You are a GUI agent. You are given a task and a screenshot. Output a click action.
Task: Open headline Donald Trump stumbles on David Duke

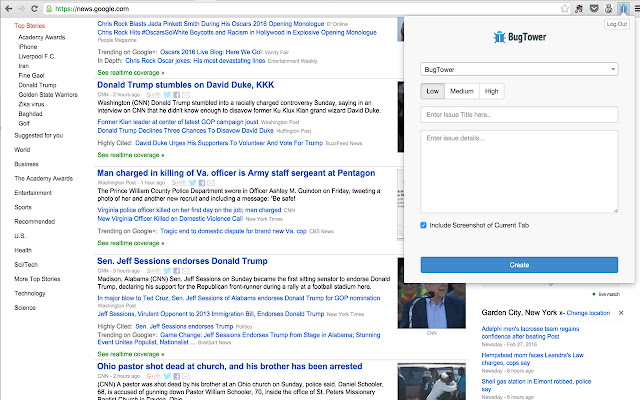[x=186, y=85]
